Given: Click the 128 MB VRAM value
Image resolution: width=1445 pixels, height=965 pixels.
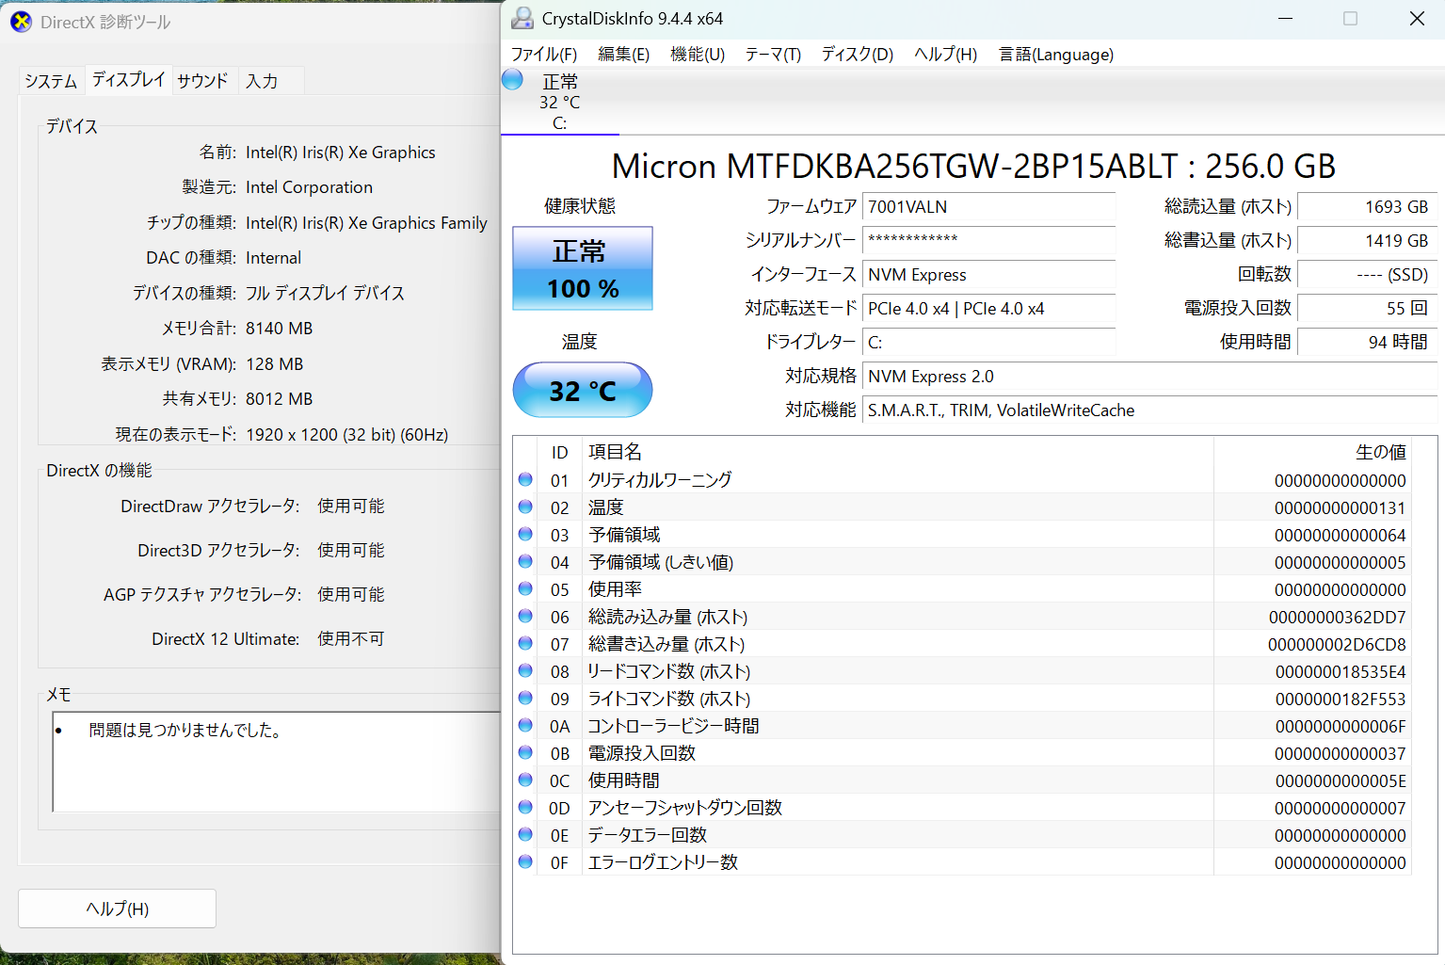Looking at the screenshot, I should coord(274,364).
